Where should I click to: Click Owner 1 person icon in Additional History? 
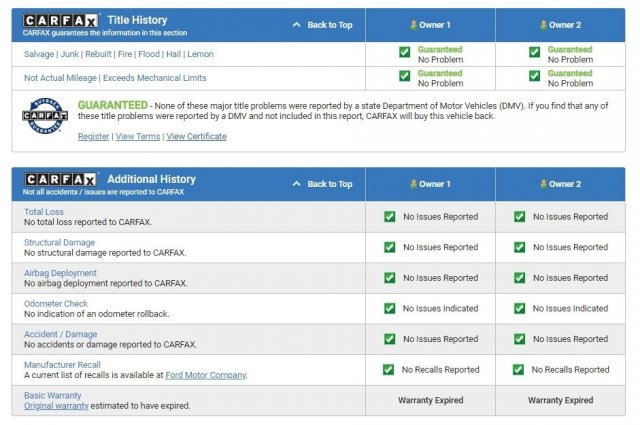click(414, 184)
